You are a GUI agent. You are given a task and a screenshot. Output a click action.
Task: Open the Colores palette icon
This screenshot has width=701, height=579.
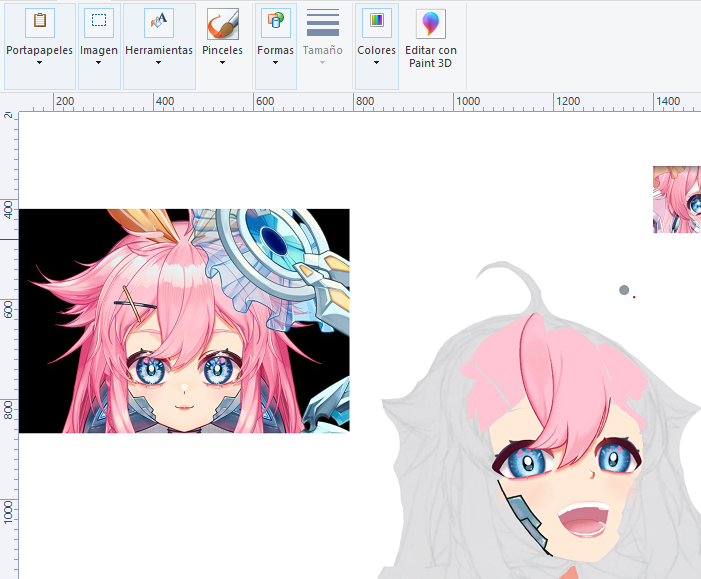(377, 23)
